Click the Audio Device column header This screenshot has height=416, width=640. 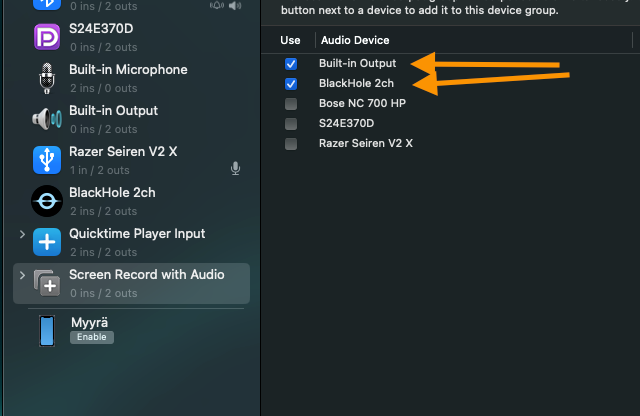355,40
